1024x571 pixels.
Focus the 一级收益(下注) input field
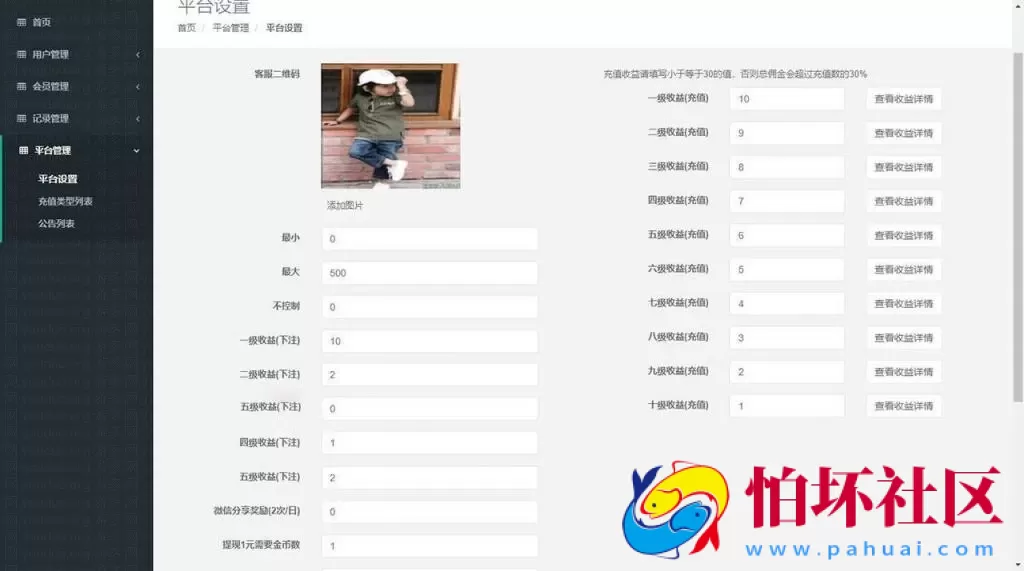click(x=430, y=340)
